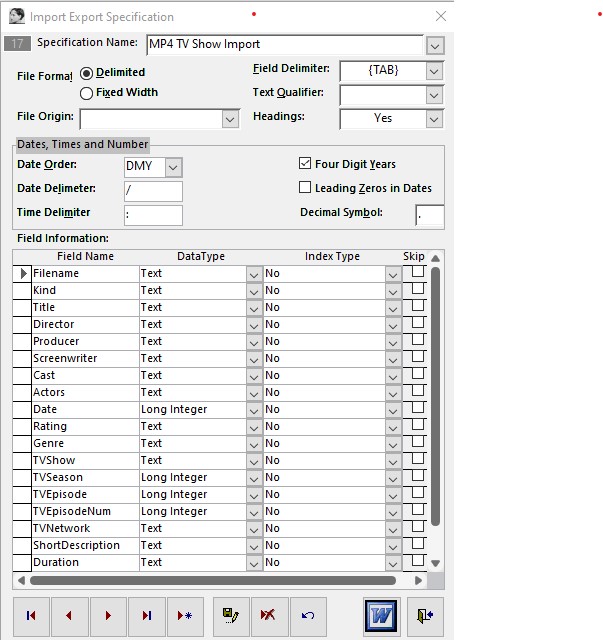This screenshot has height=640, width=603.
Task: Close the Import Export Specification window
Action: pos(441,16)
